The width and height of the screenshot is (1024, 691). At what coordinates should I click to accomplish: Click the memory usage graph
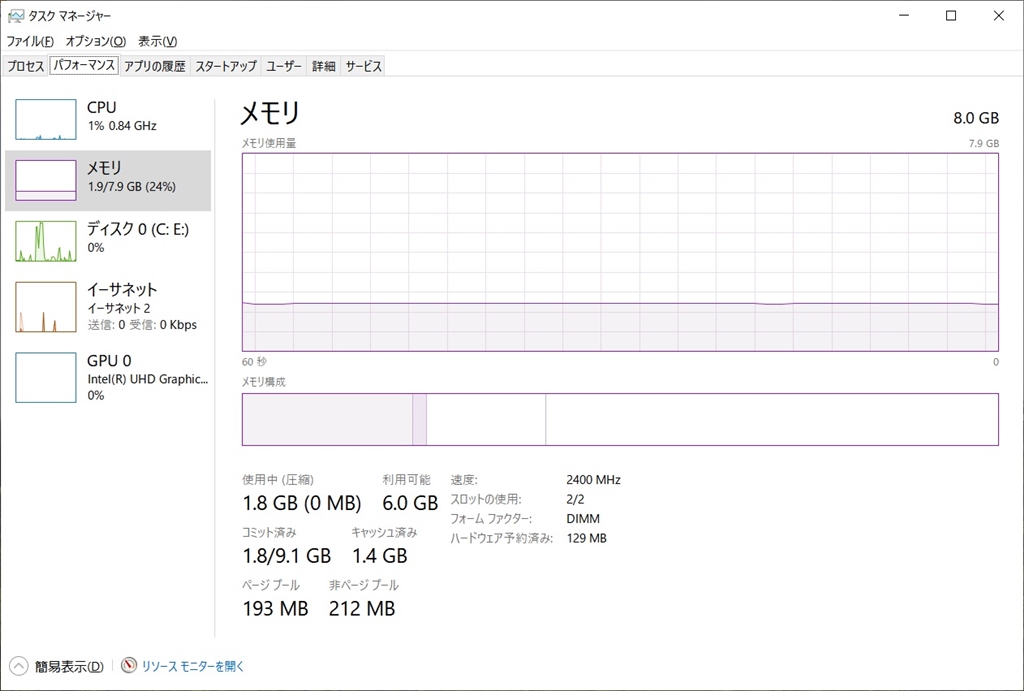click(x=620, y=251)
